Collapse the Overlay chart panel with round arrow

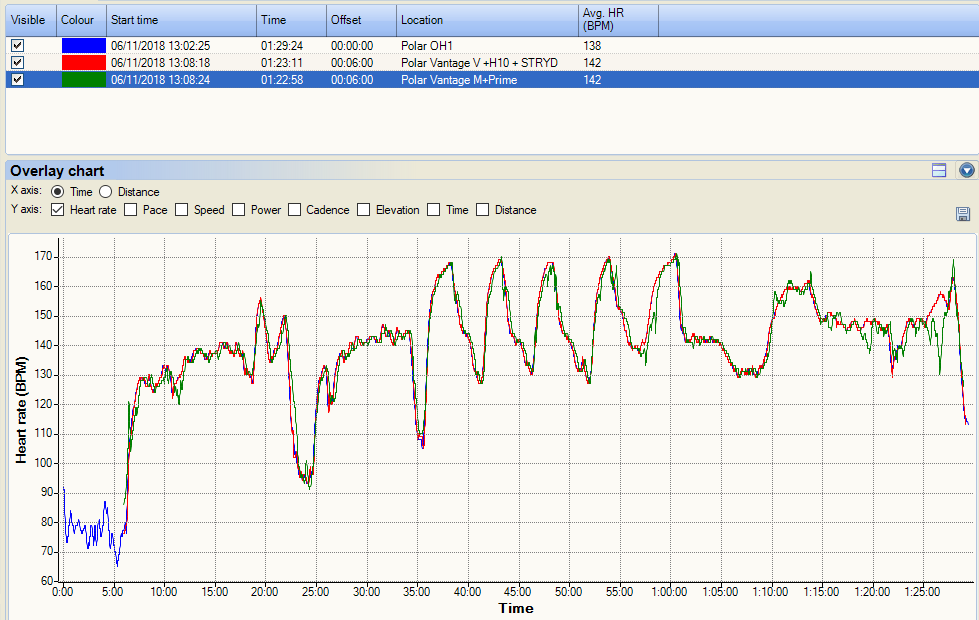coord(966,171)
